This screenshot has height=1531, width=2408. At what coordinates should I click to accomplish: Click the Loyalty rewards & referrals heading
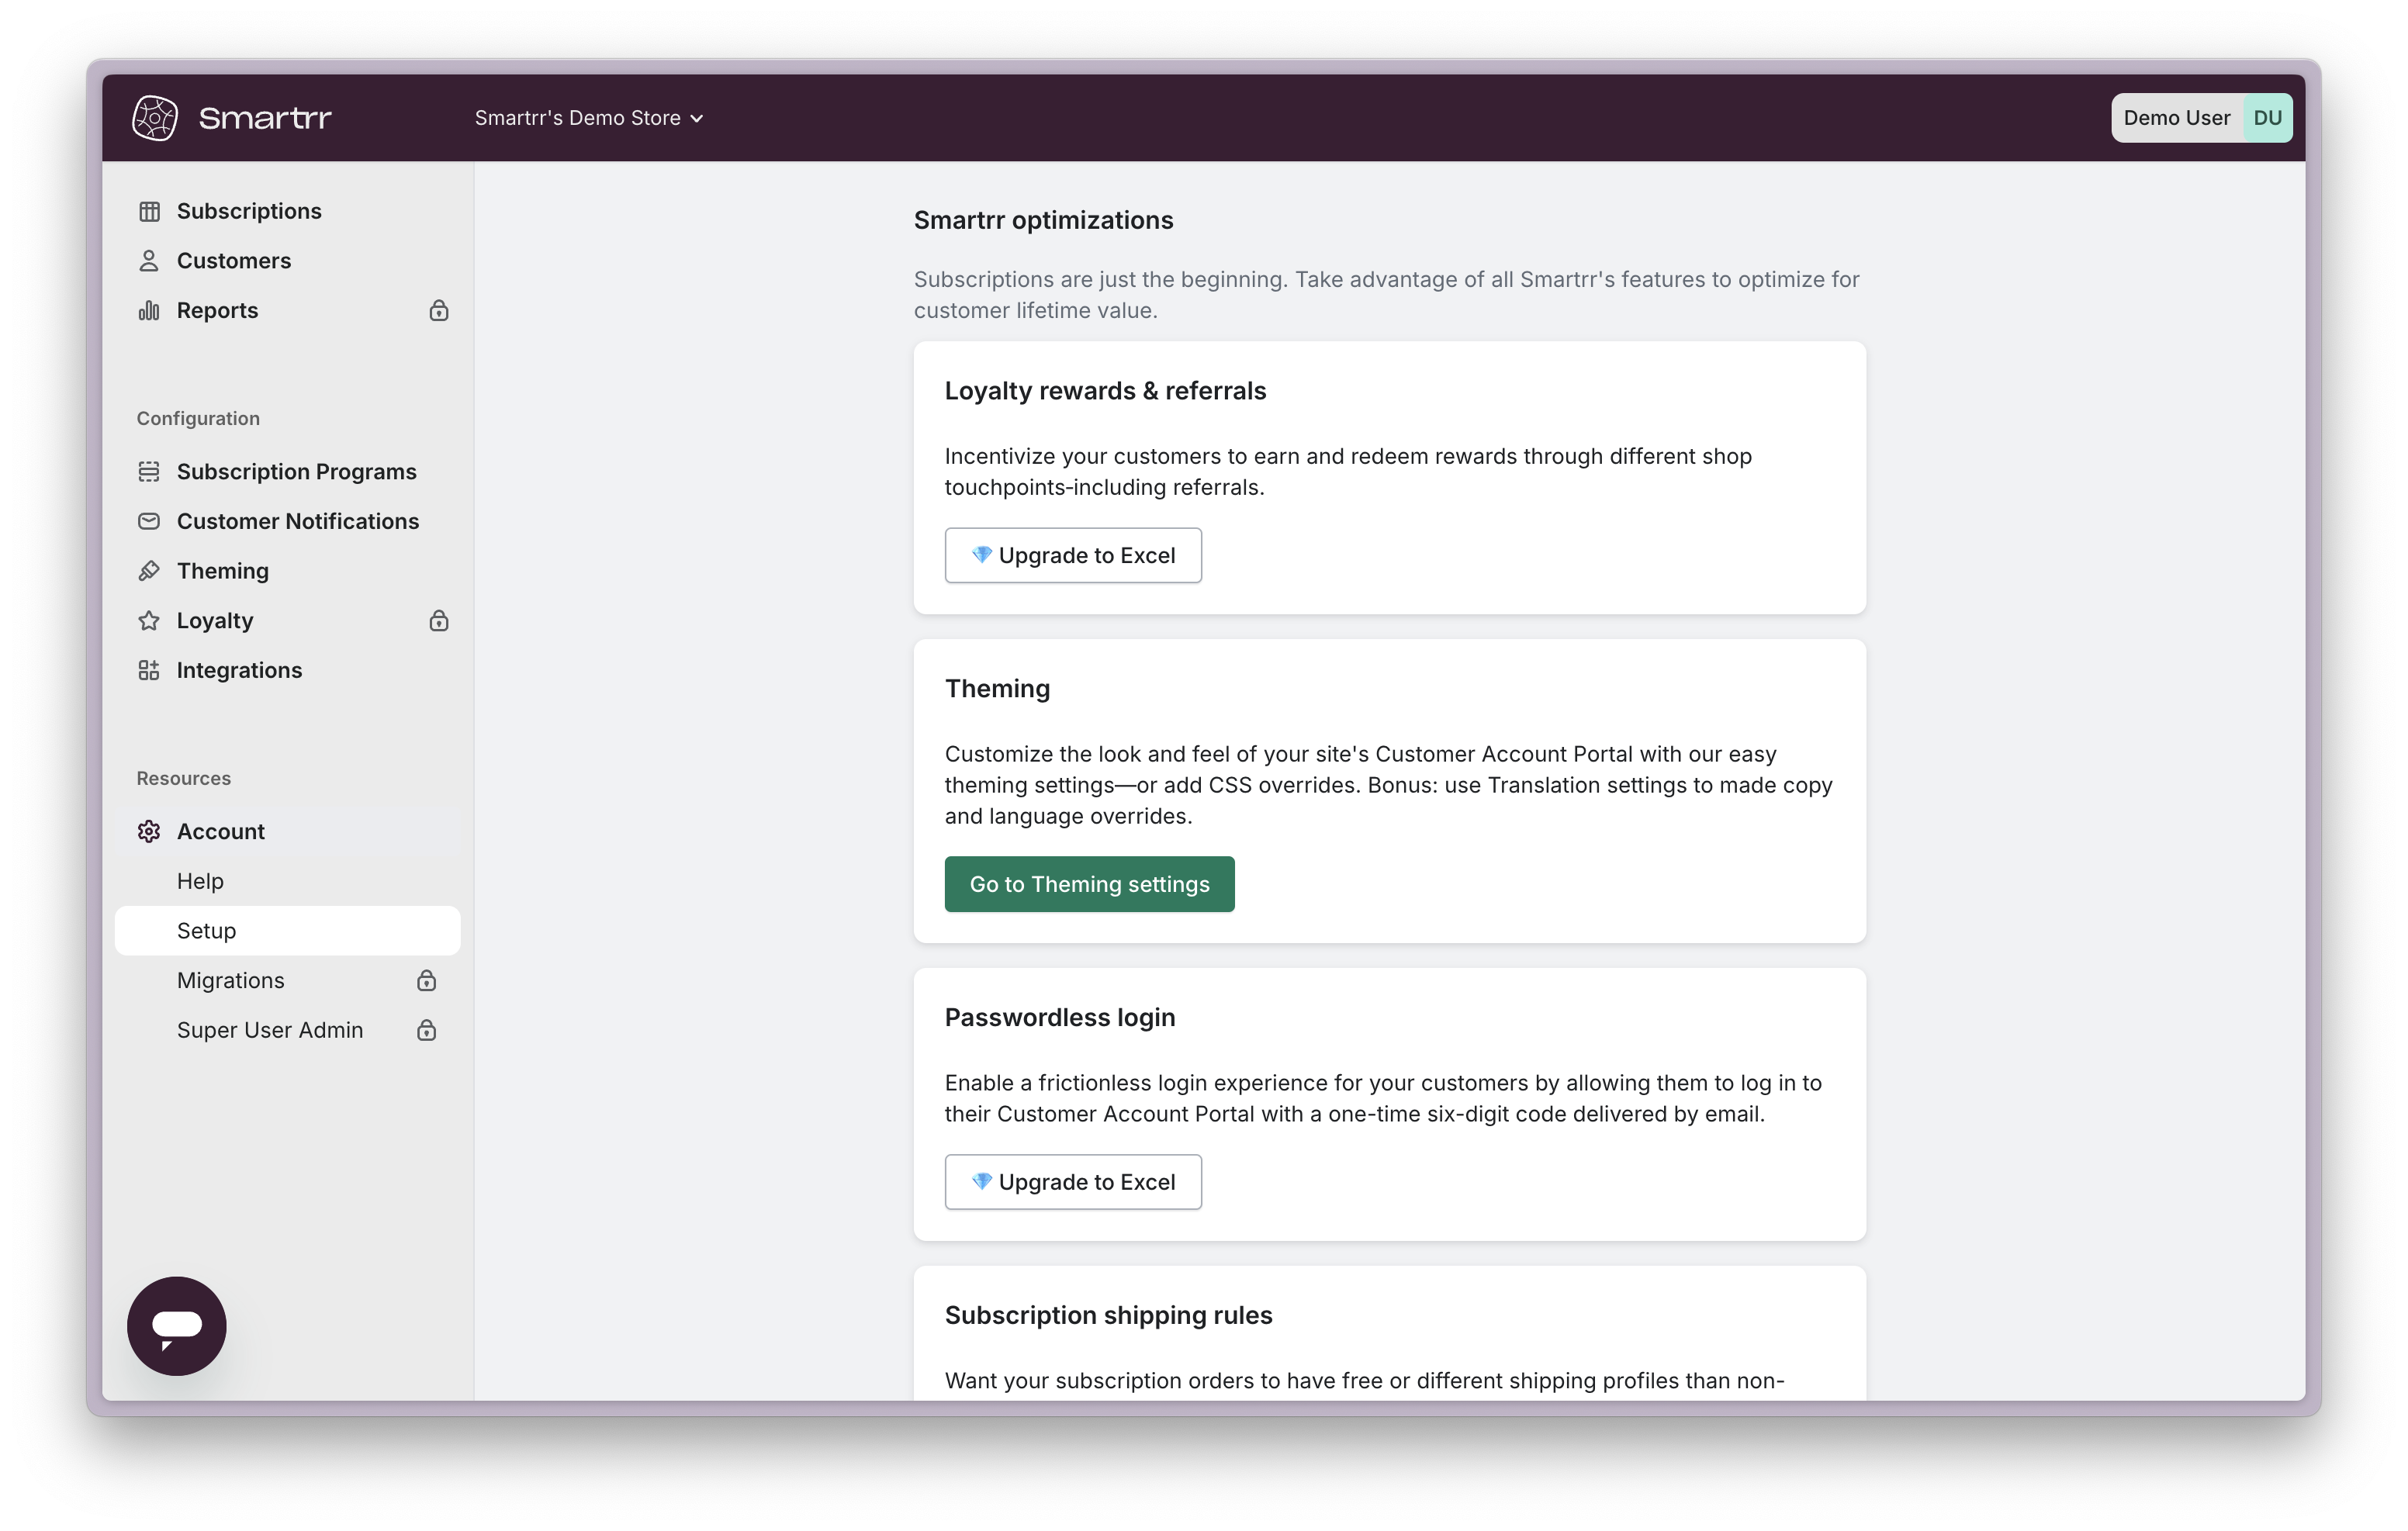coord(1105,391)
